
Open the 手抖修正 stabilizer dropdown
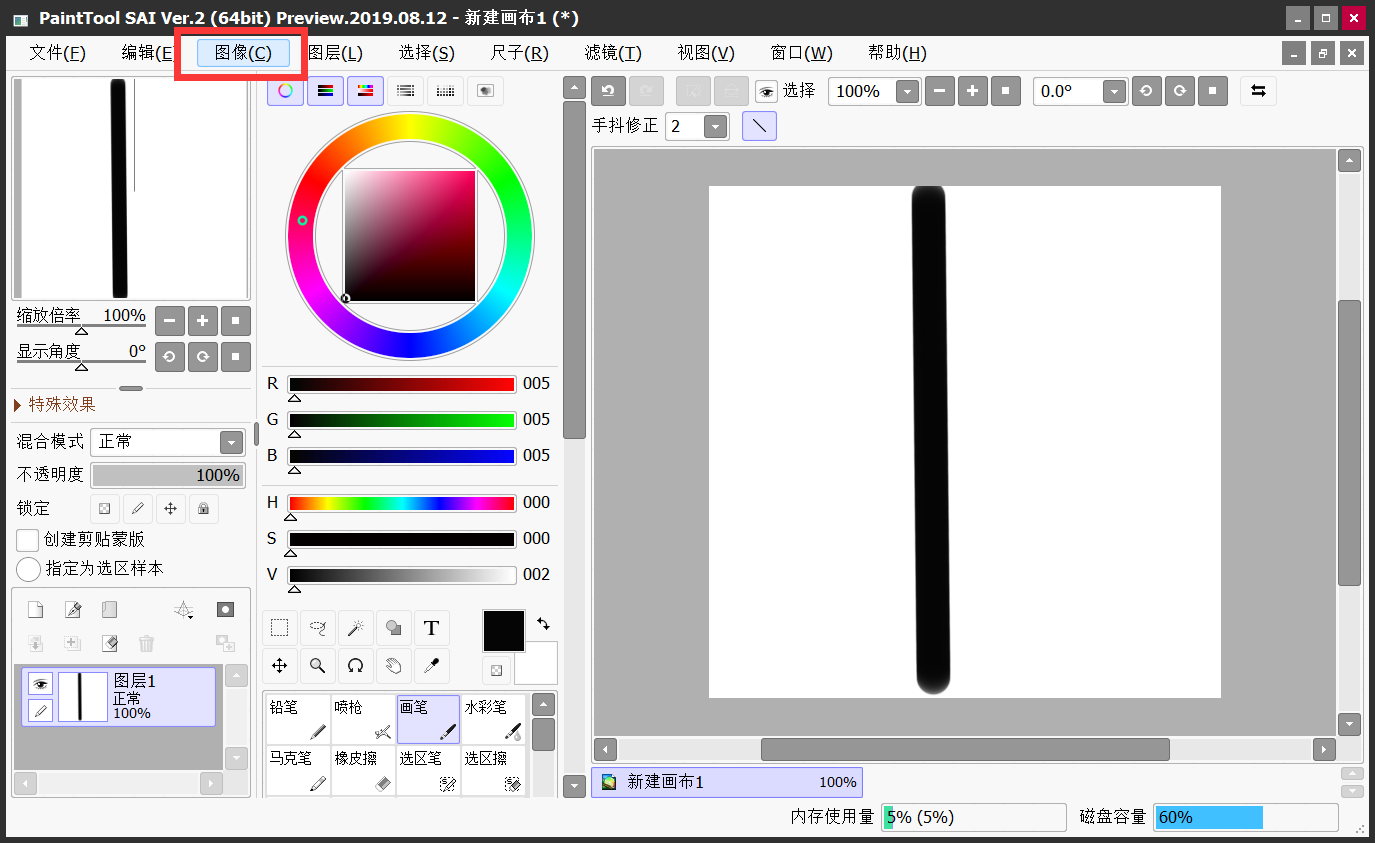click(x=716, y=127)
